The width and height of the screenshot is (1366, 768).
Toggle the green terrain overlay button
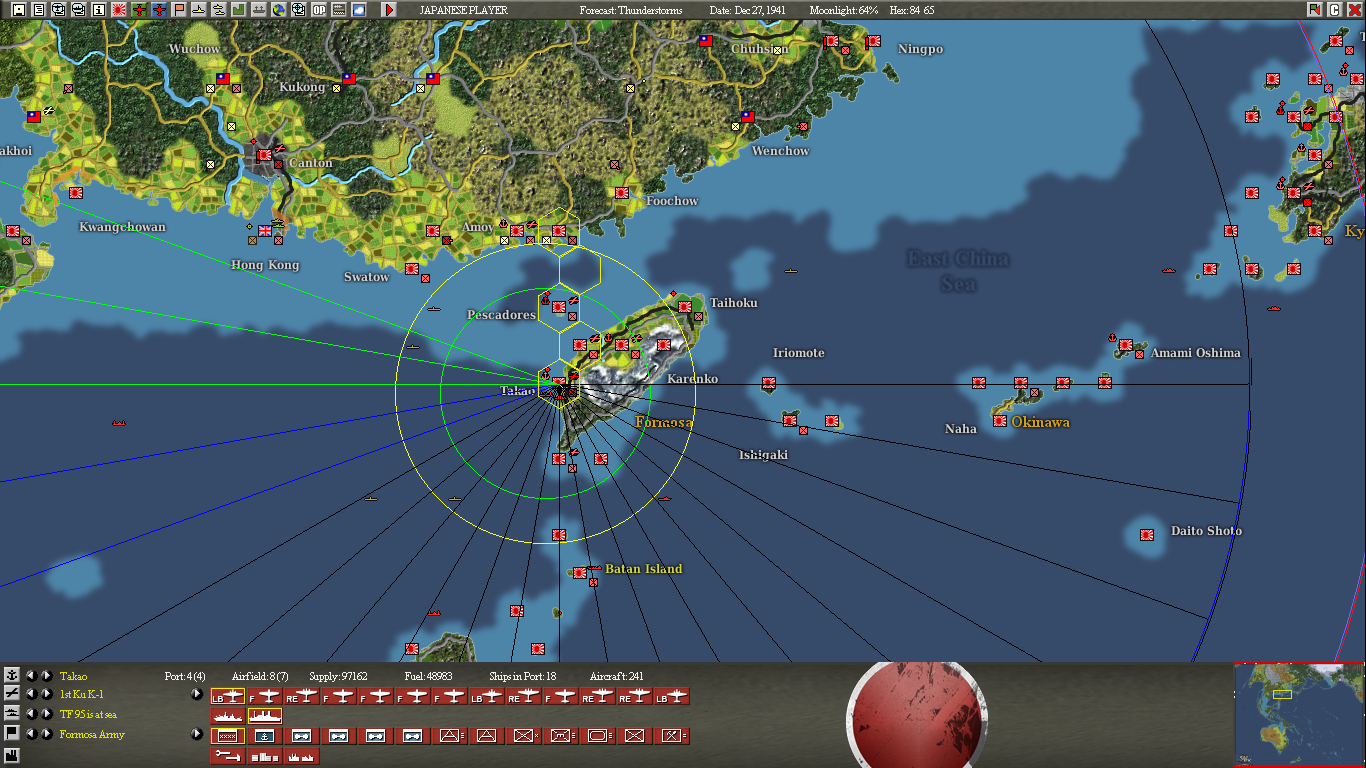click(239, 10)
